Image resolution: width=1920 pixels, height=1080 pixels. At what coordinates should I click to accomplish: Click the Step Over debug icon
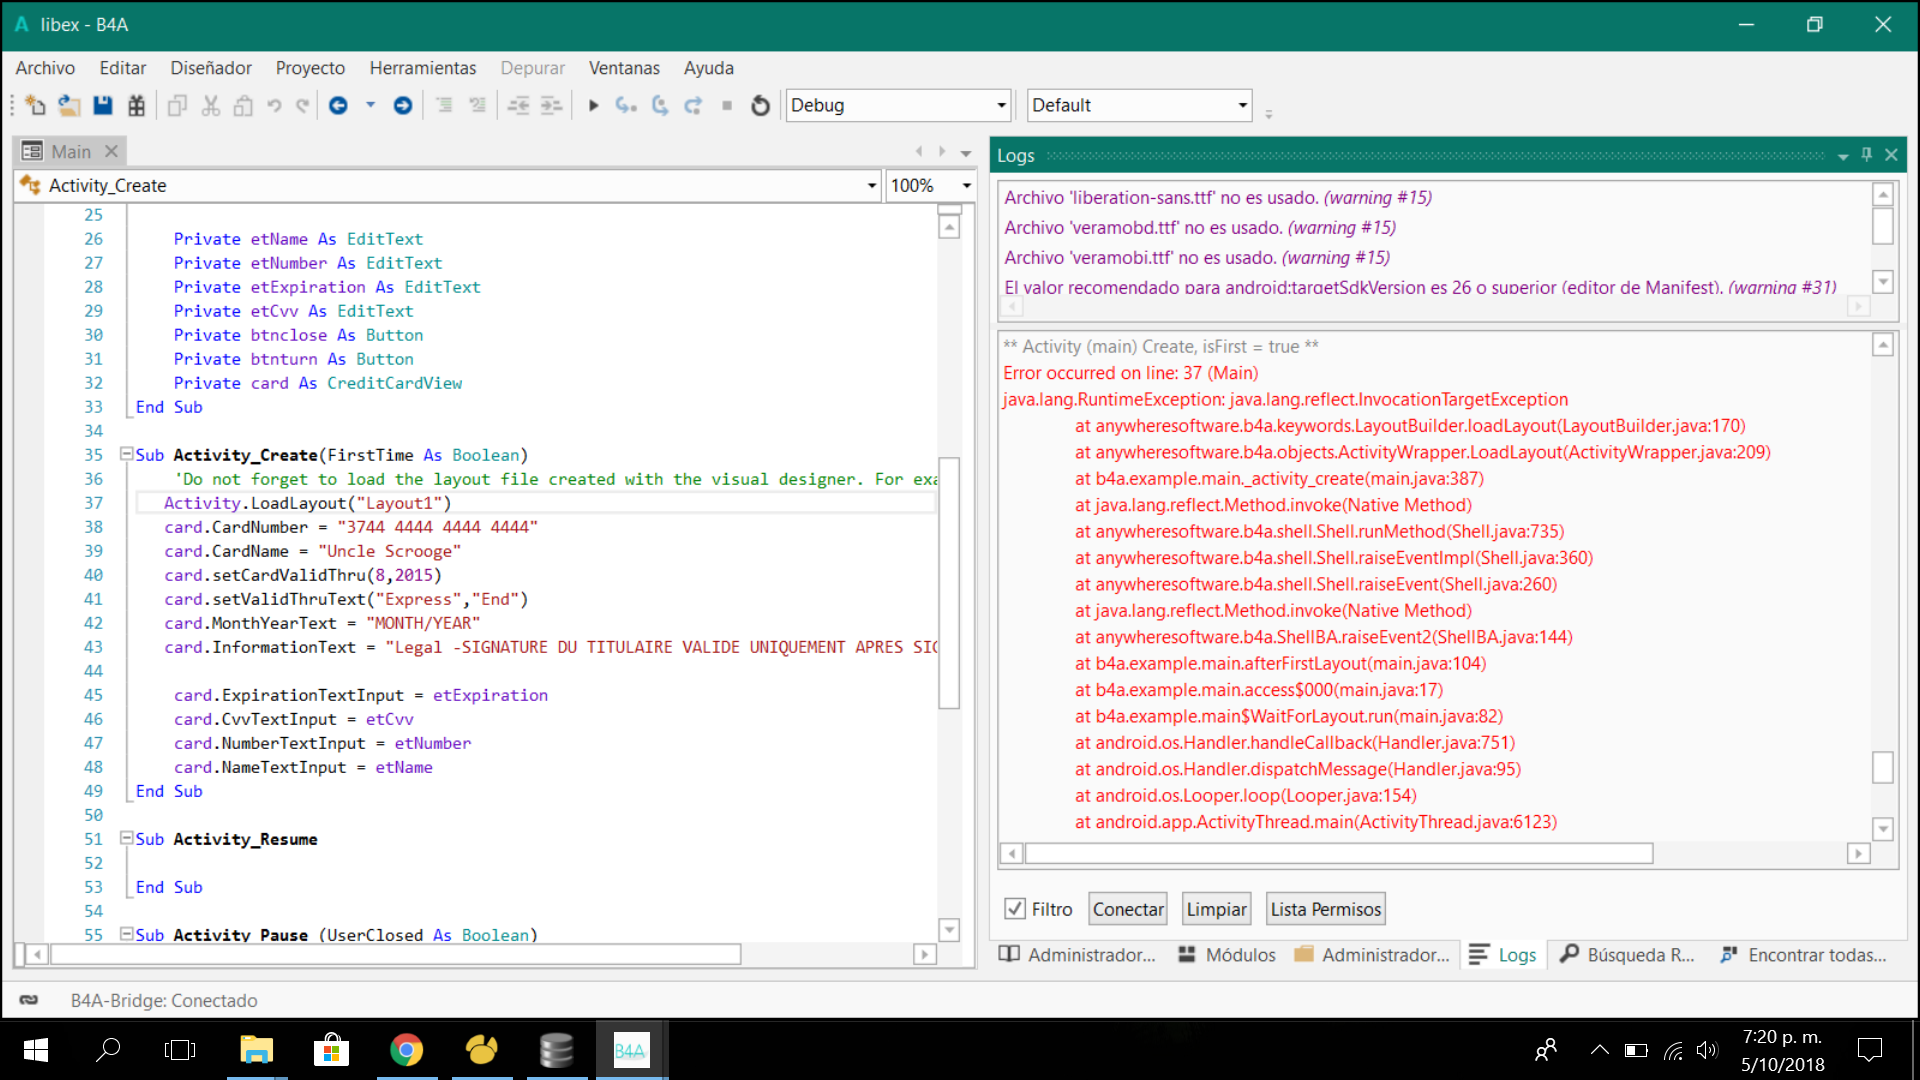[660, 105]
